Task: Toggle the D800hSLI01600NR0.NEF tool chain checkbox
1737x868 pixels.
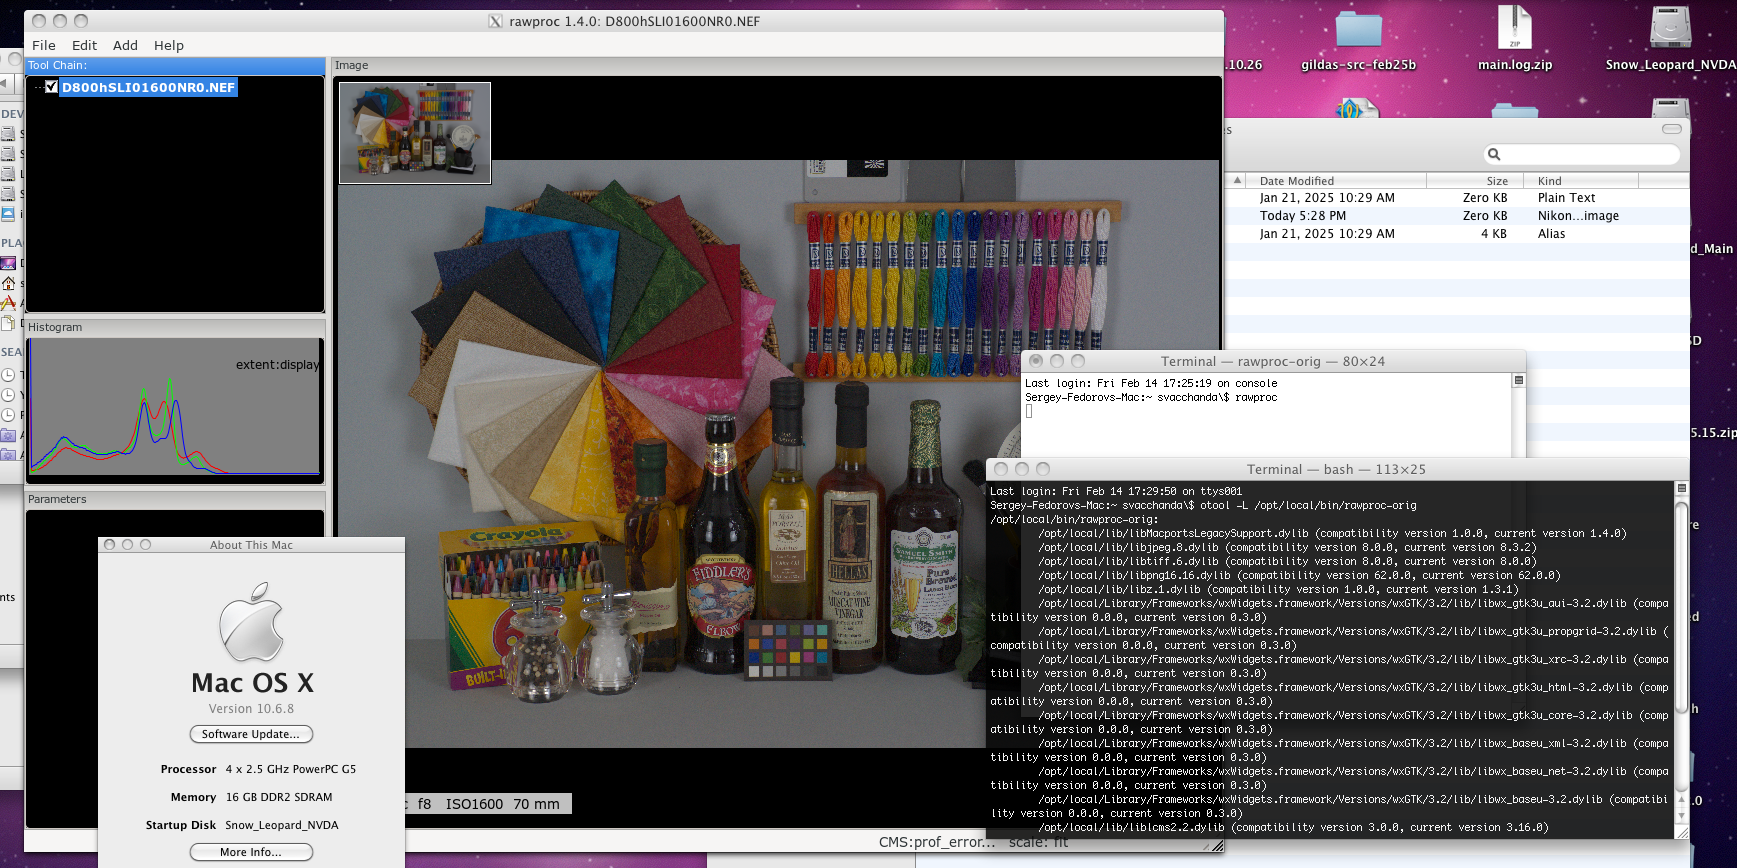Action: tap(51, 87)
